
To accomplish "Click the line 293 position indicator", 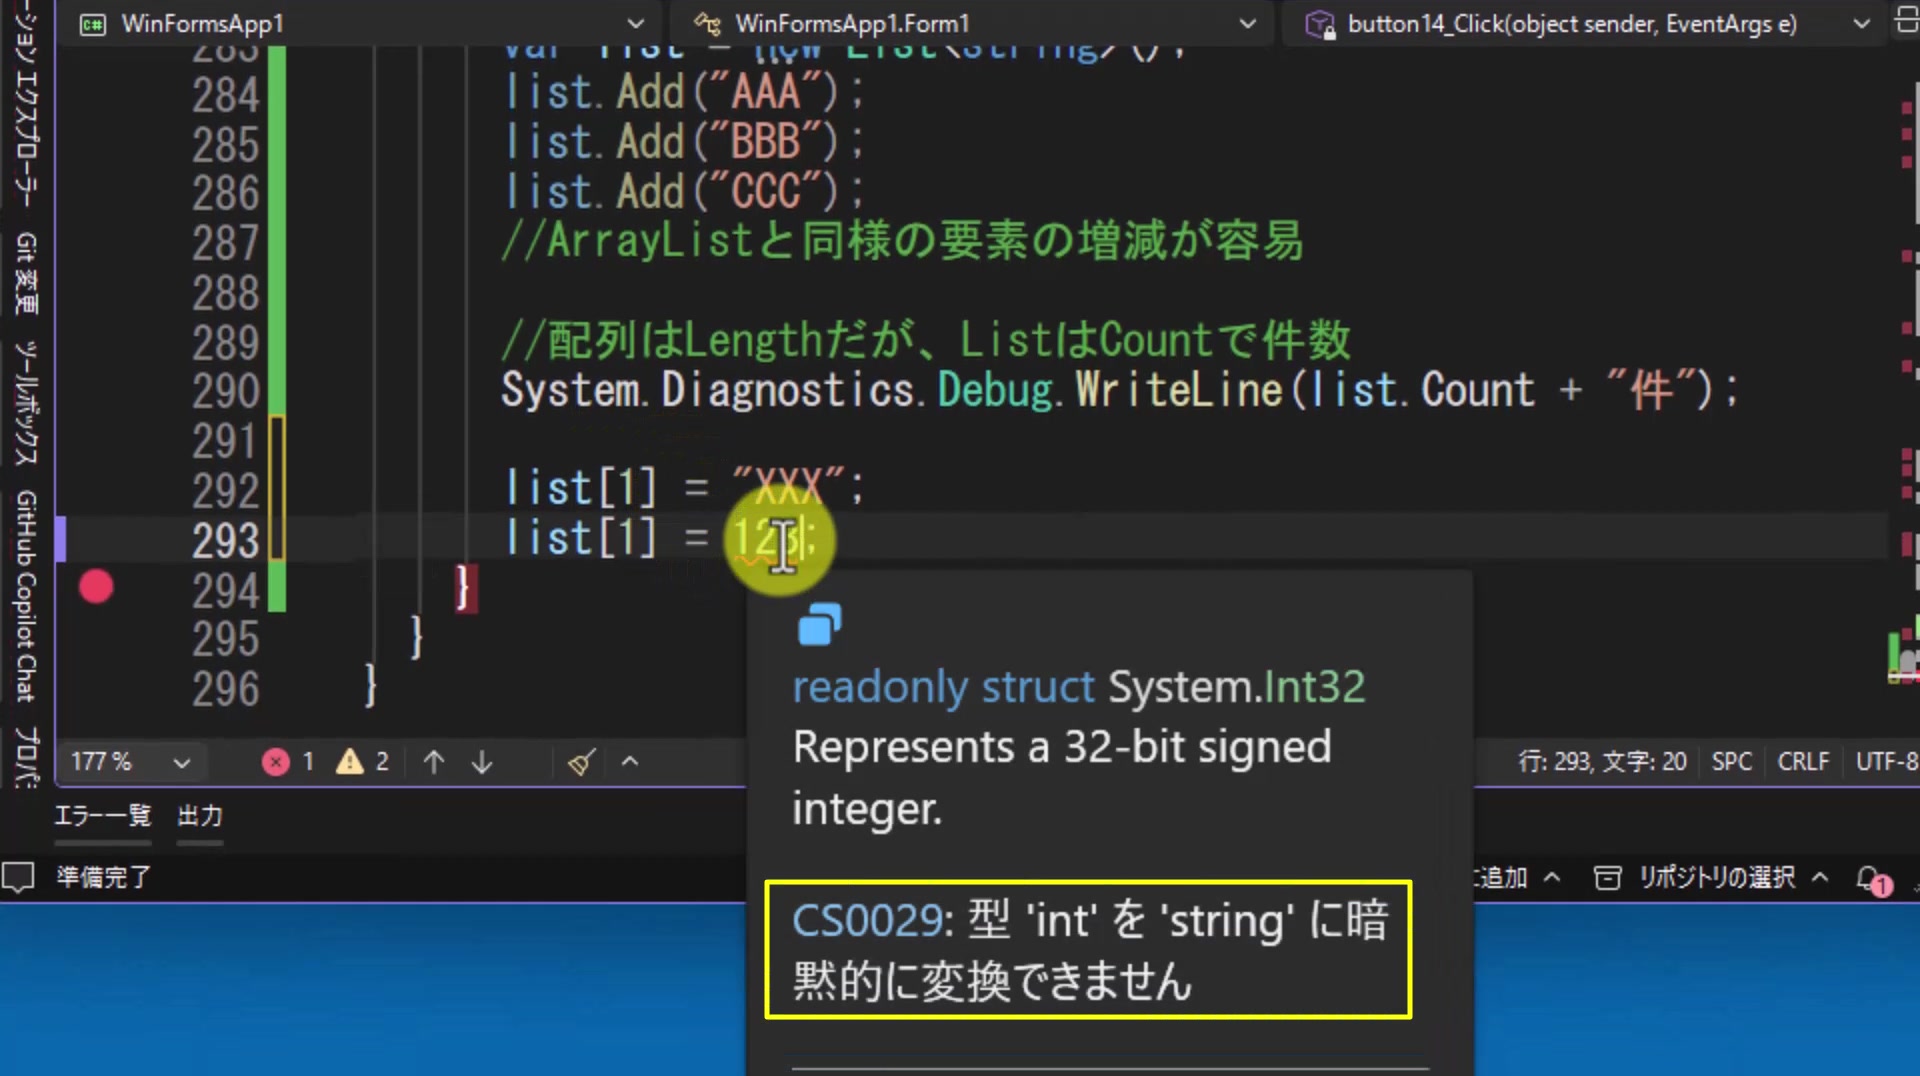I will [1602, 762].
